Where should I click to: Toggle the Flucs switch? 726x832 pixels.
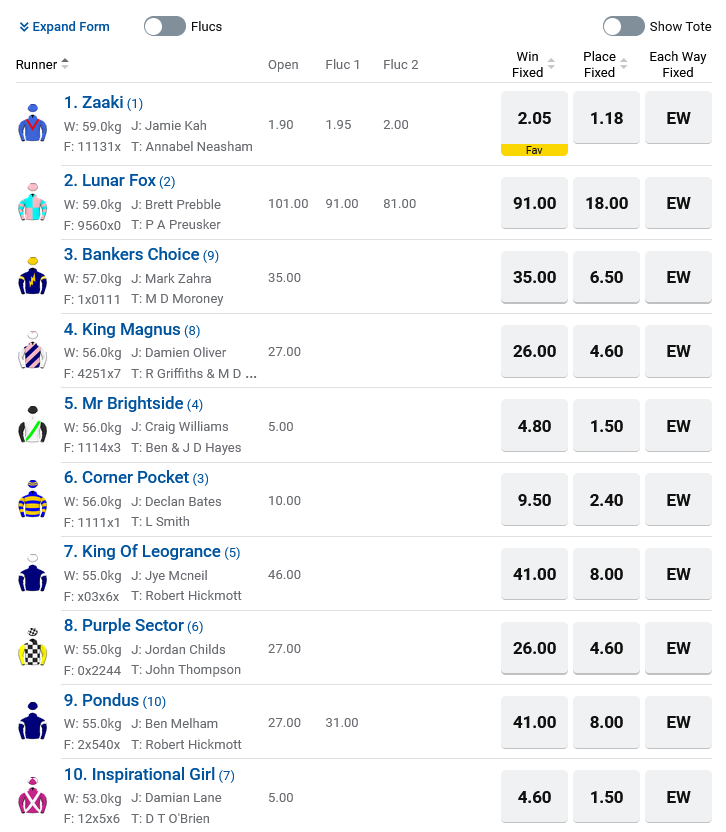[x=165, y=26]
